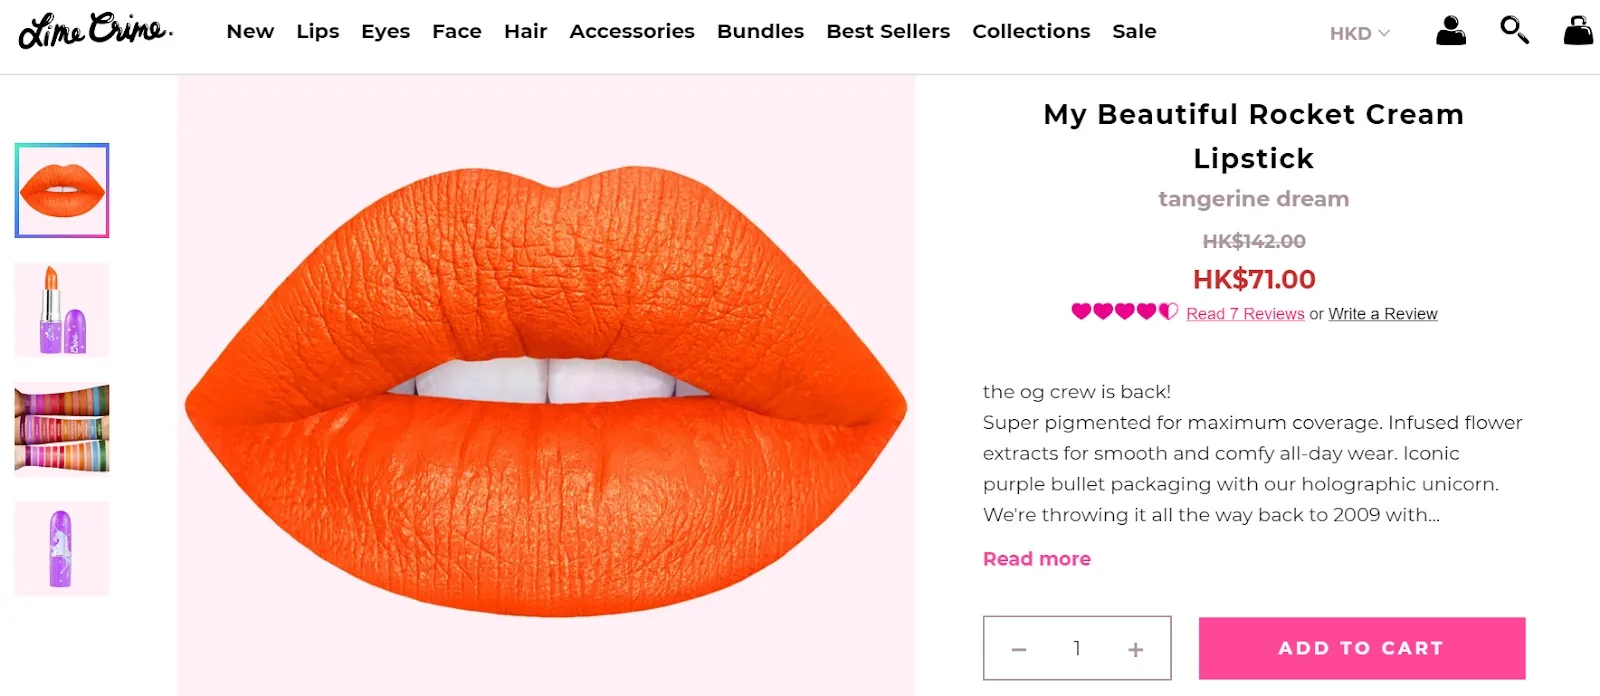Click the Lime Crime logo
Image resolution: width=1600 pixels, height=696 pixels.
pos(95,30)
